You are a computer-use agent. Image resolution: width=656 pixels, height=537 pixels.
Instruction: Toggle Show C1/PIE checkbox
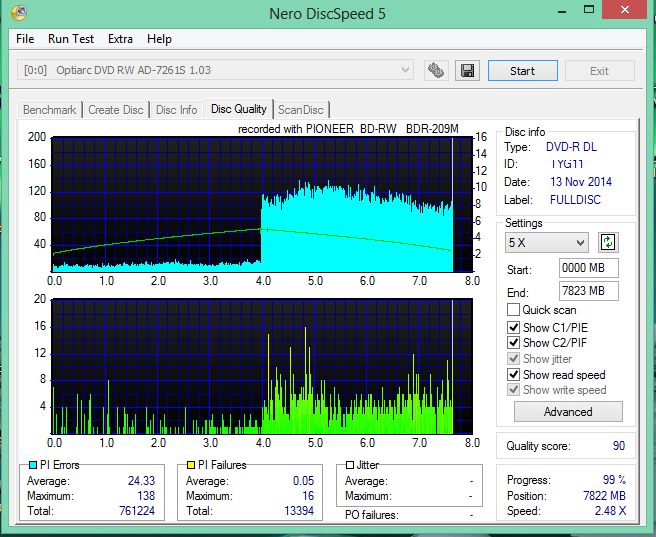513,327
